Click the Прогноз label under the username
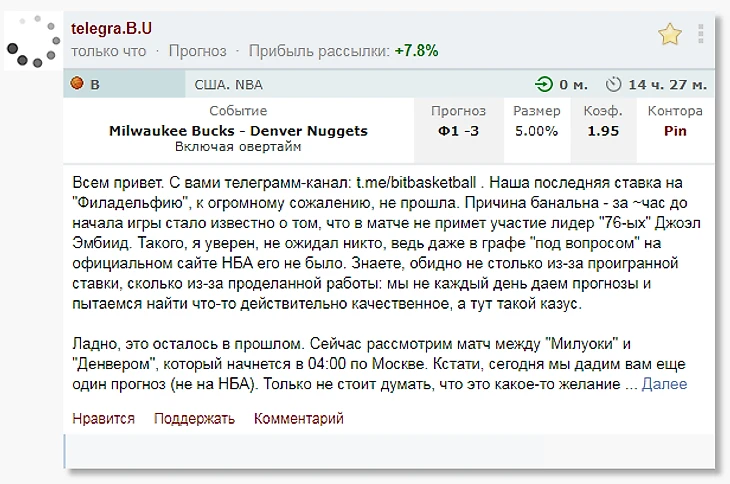 [197, 51]
